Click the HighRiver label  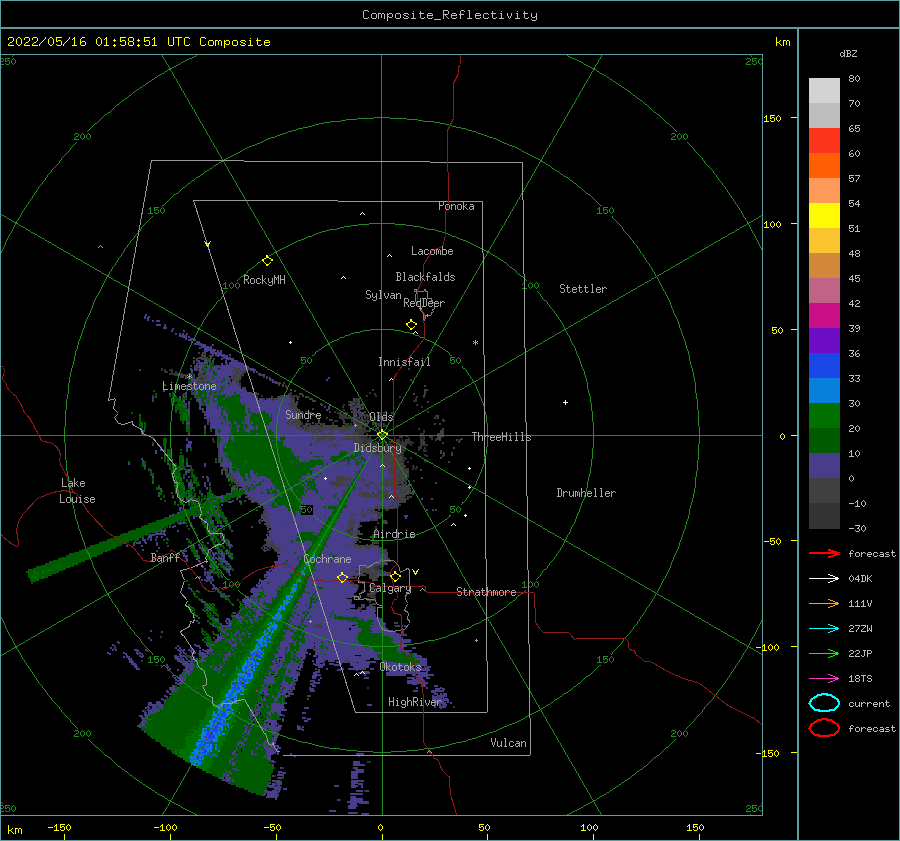pyautogui.click(x=415, y=702)
